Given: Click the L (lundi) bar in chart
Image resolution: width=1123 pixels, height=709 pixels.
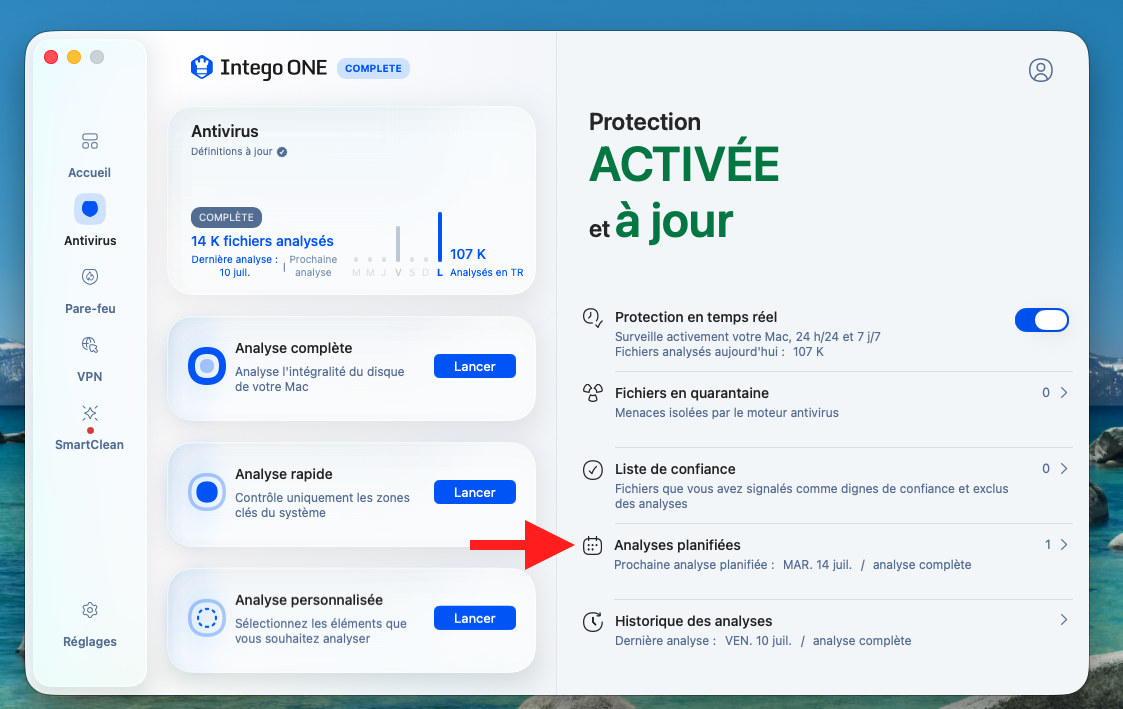Looking at the screenshot, I should (440, 237).
